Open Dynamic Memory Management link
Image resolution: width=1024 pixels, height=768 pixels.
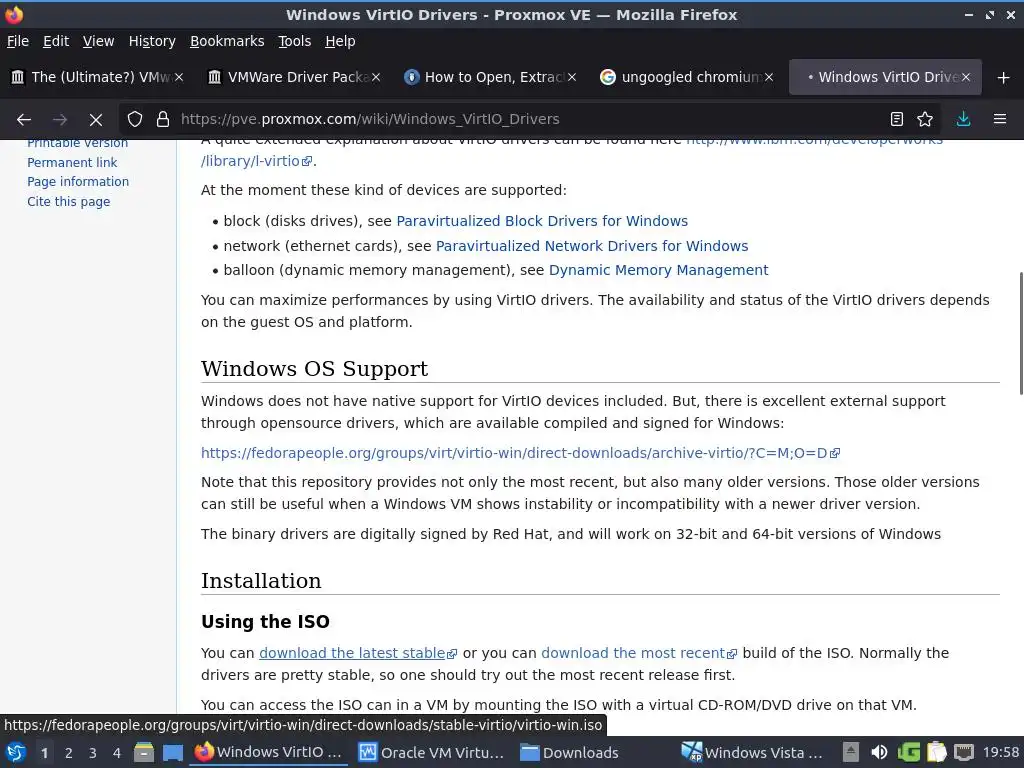coord(658,270)
